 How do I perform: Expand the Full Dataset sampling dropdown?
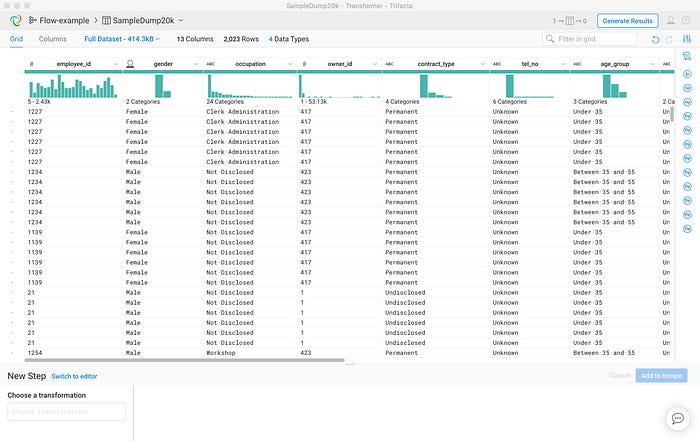coord(122,39)
